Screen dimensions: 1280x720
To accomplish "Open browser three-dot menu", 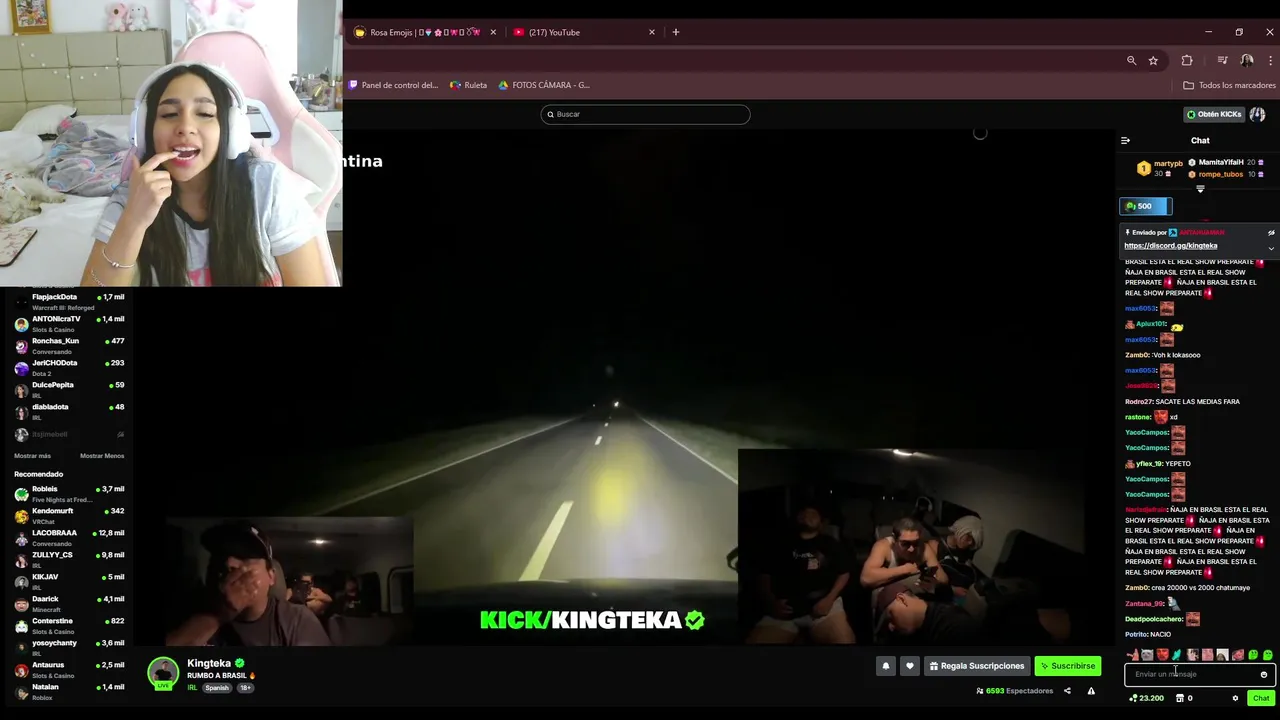I will tap(1270, 60).
